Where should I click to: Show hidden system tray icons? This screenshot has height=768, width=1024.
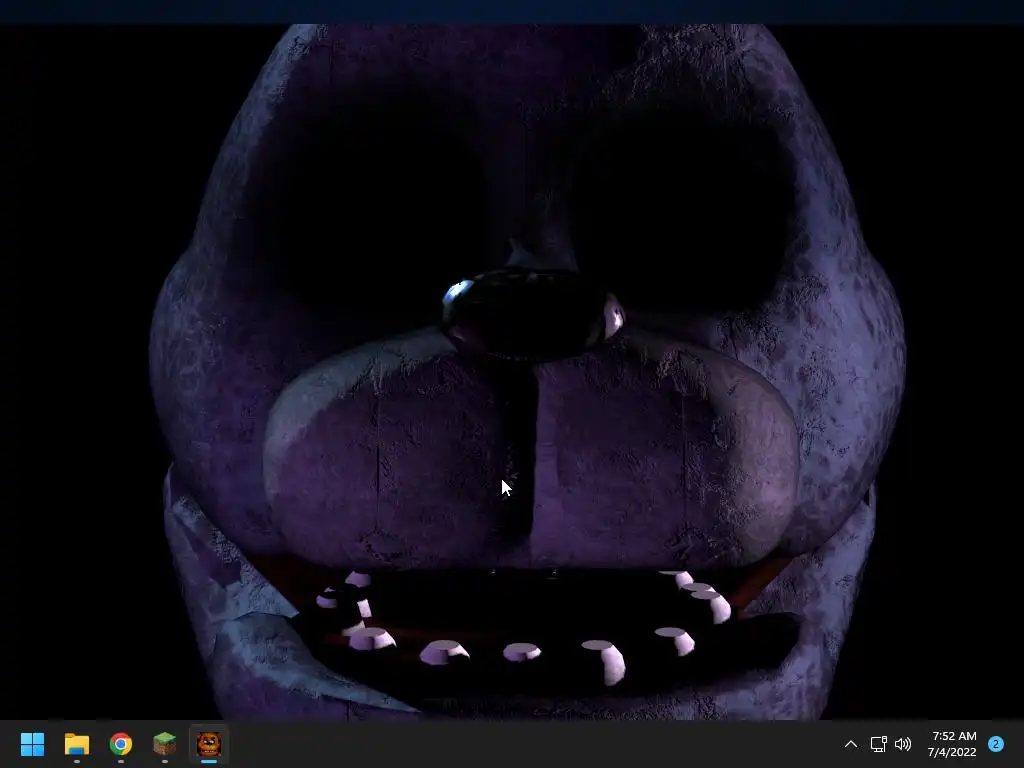[851, 744]
